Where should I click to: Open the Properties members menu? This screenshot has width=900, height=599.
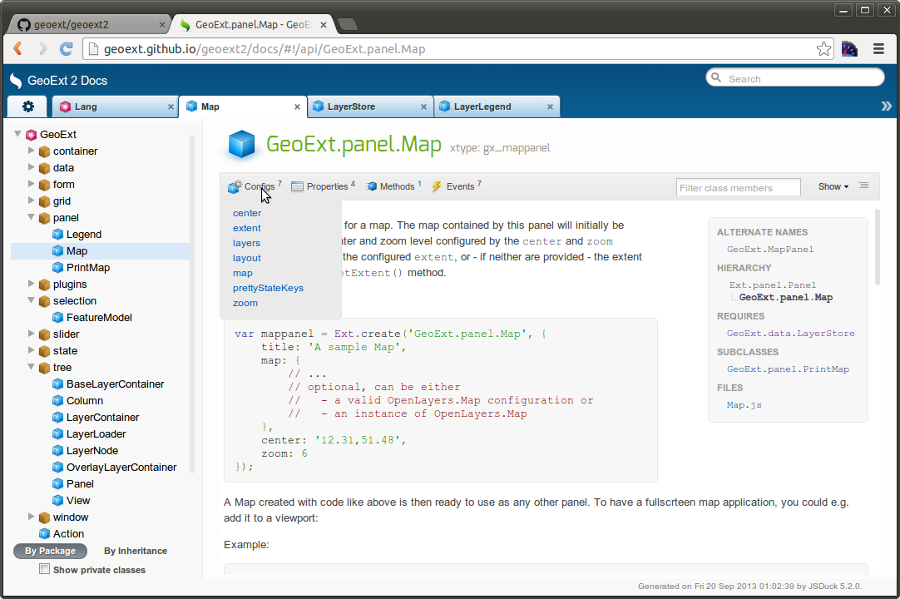pyautogui.click(x=323, y=186)
